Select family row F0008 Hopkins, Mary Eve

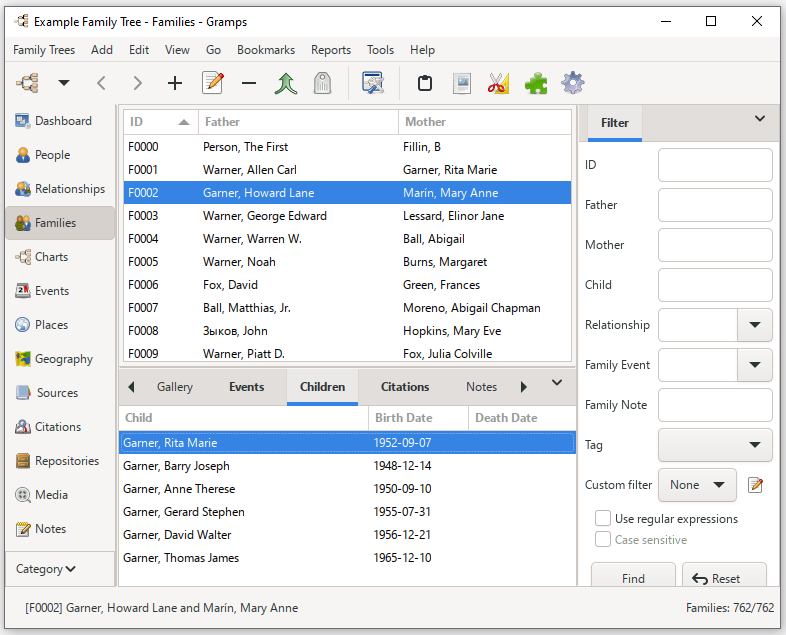pos(347,331)
